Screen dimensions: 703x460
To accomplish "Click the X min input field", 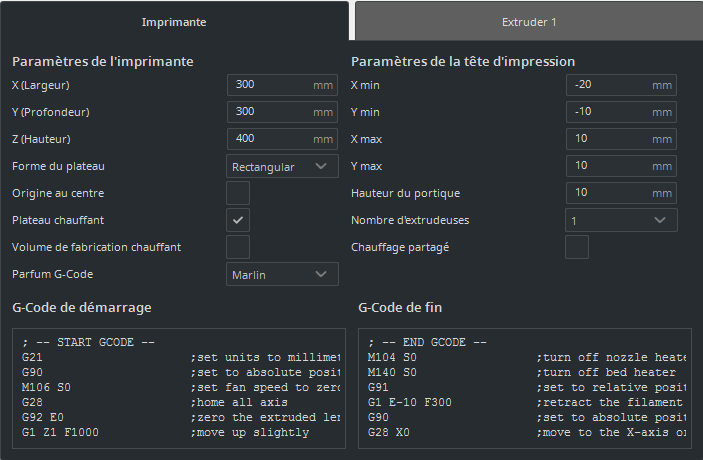I will (x=609, y=85).
